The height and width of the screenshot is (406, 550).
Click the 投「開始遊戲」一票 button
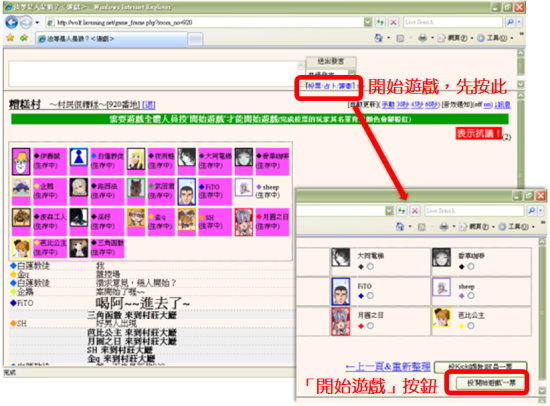tap(491, 383)
